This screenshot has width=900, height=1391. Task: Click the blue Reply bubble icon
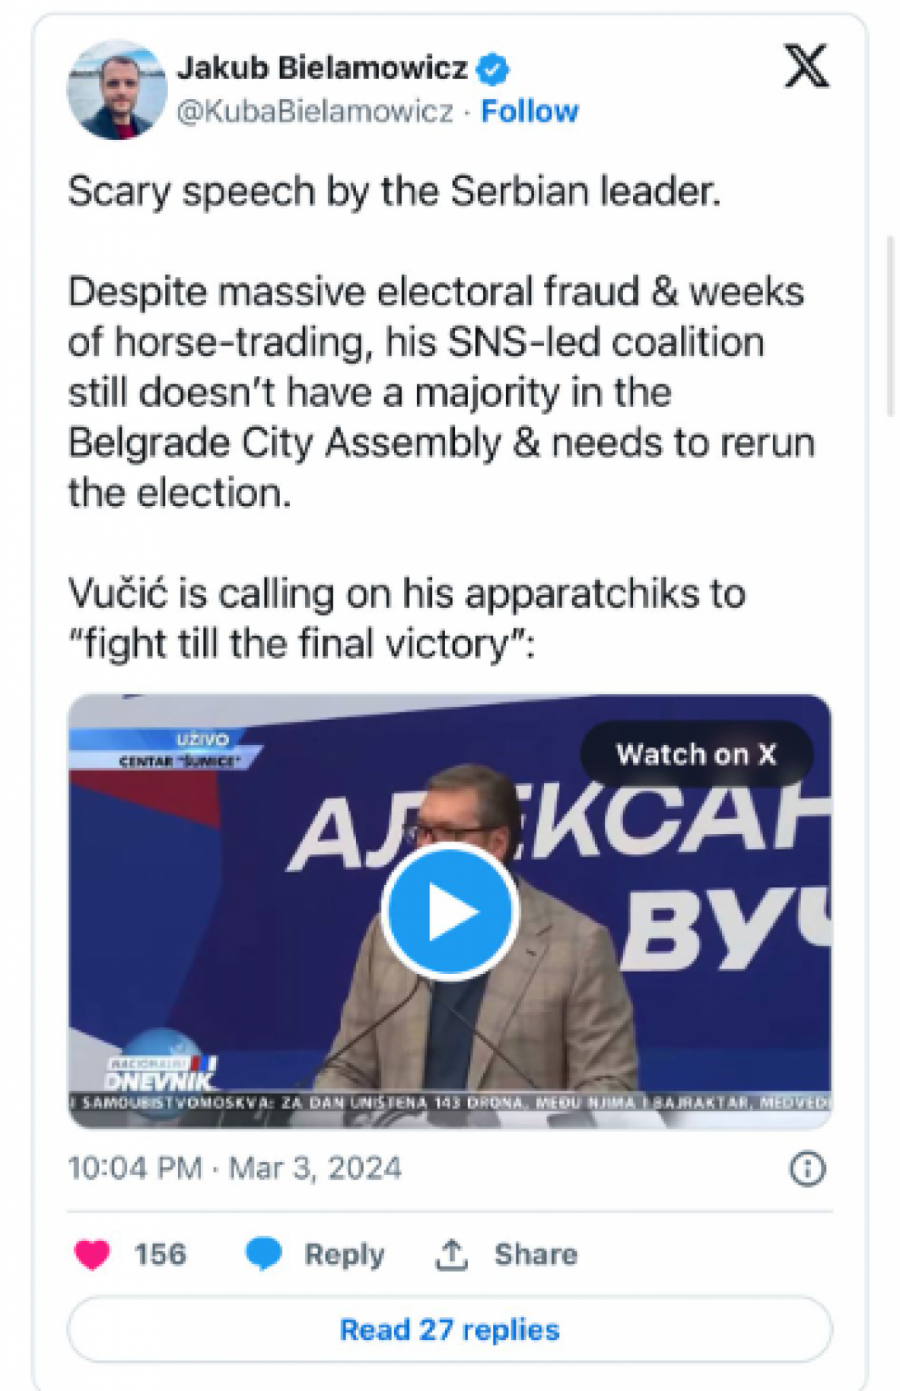[263, 1253]
